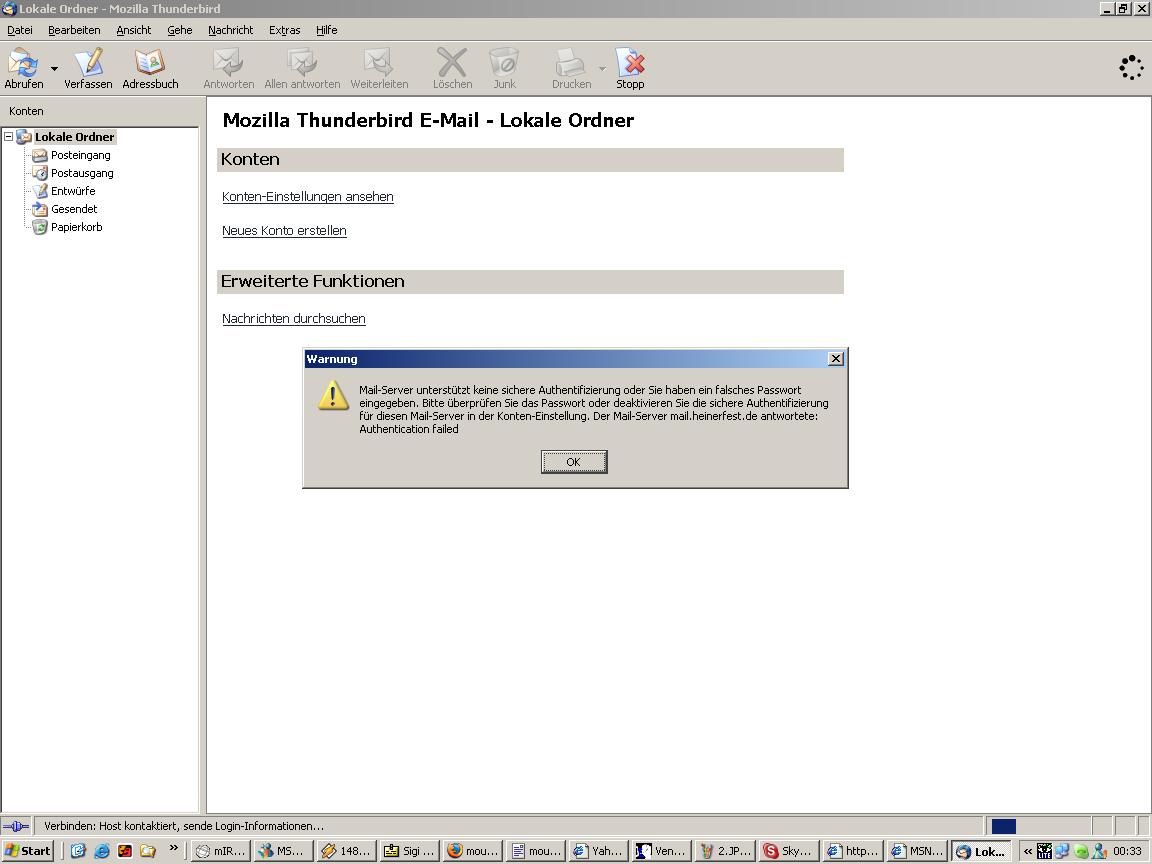Open the Datei menu

pos(20,30)
